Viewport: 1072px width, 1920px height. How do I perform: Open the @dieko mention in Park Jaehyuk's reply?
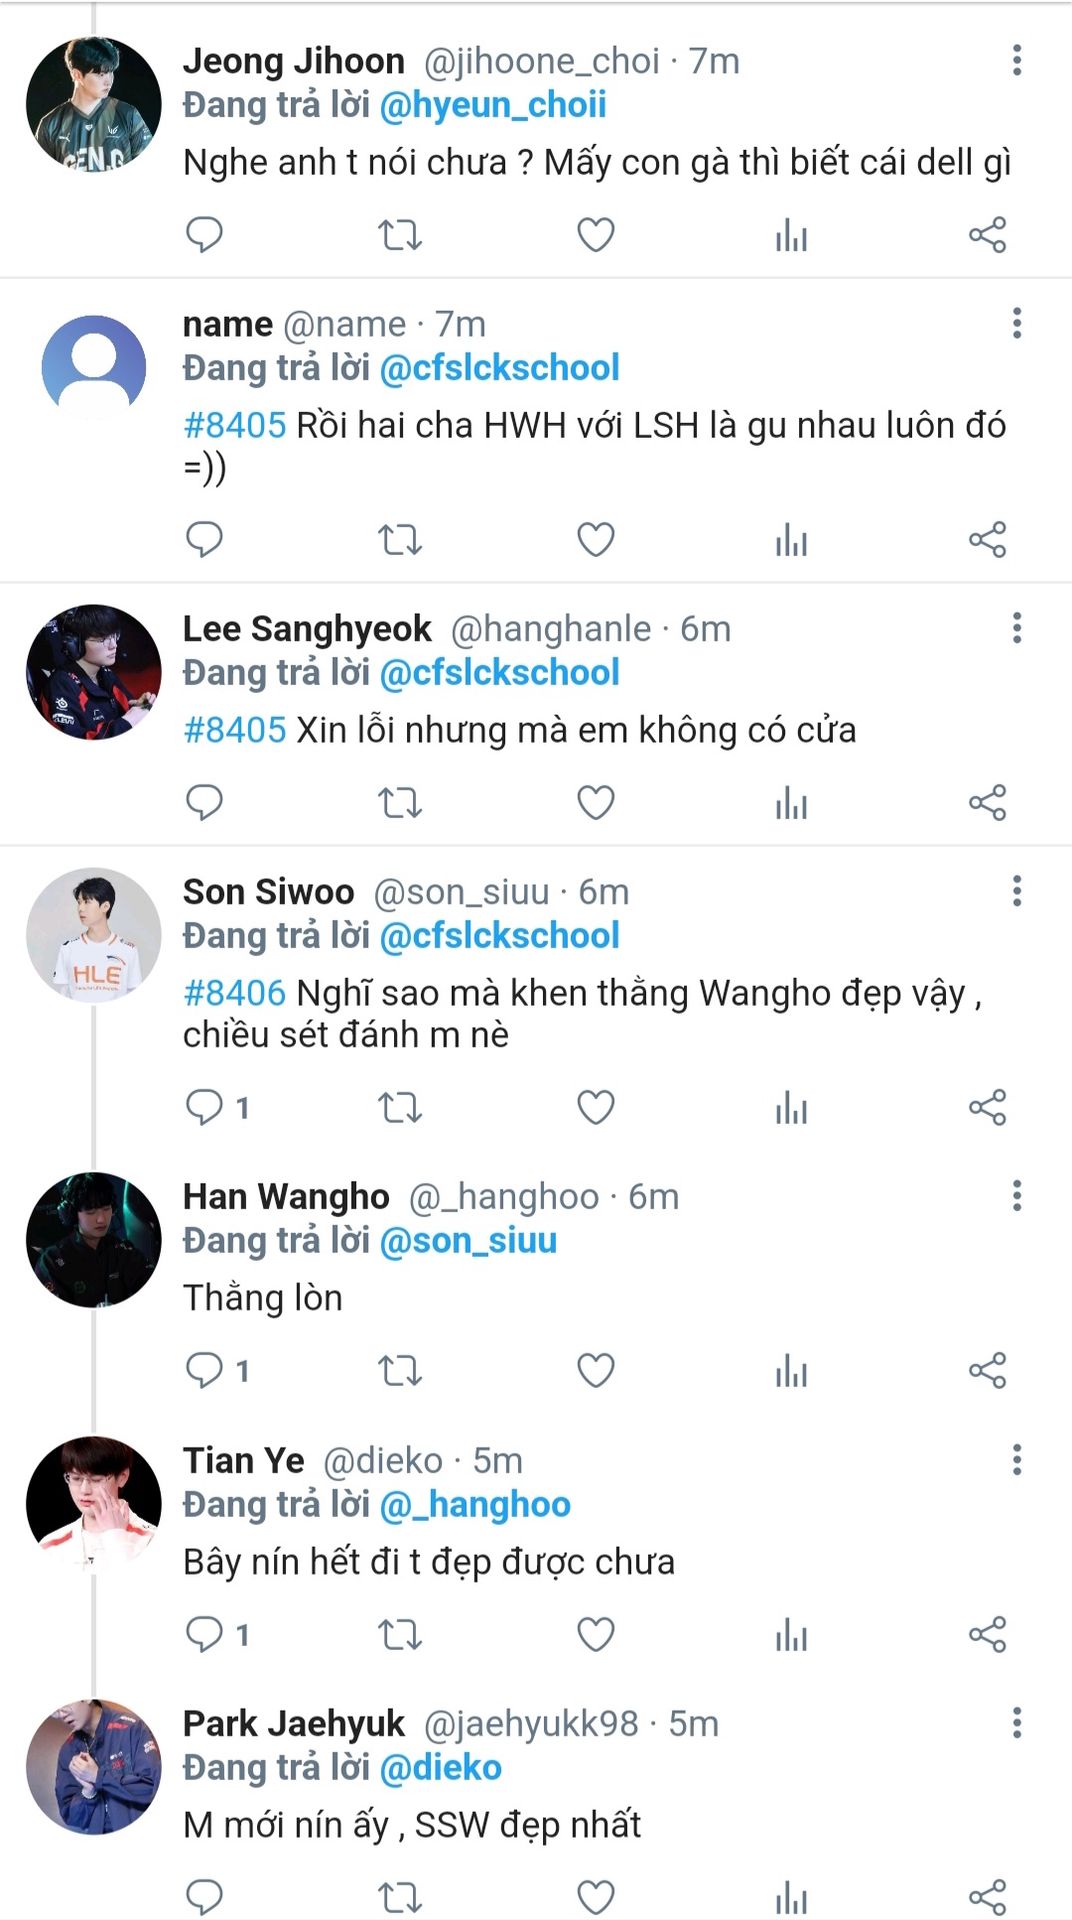point(440,1768)
